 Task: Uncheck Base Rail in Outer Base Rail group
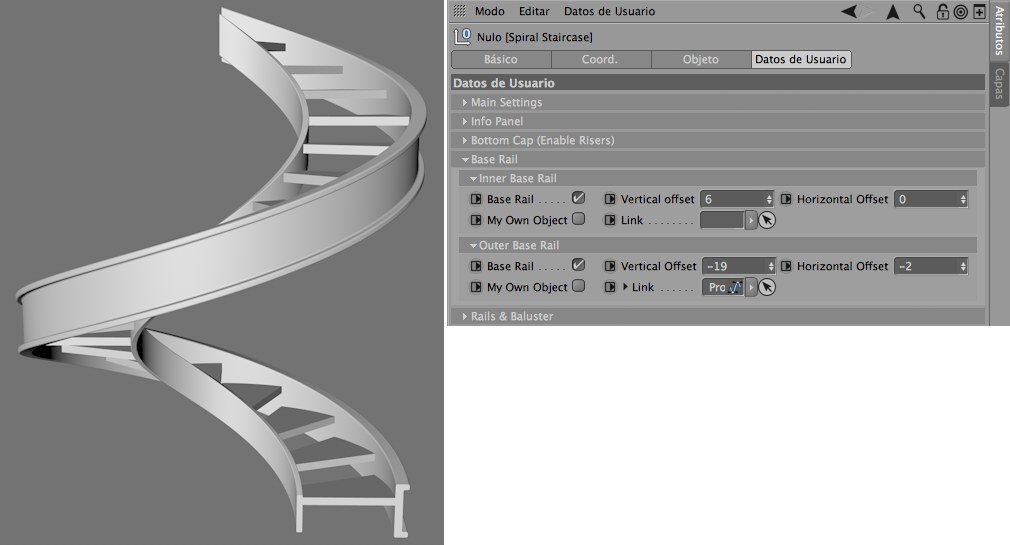(x=578, y=266)
